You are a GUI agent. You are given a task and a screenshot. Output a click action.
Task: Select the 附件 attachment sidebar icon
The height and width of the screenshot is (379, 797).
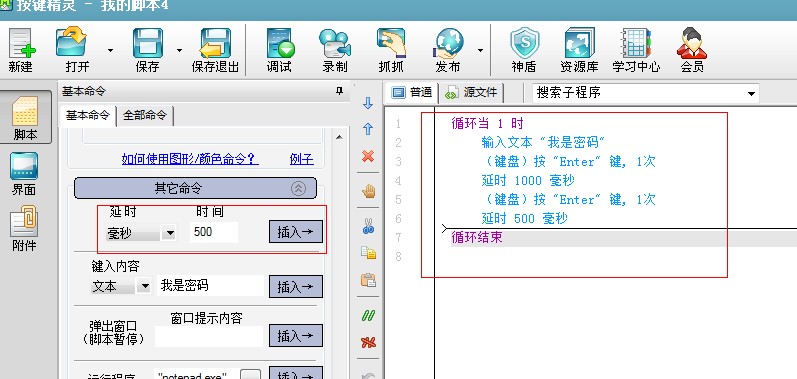(24, 228)
